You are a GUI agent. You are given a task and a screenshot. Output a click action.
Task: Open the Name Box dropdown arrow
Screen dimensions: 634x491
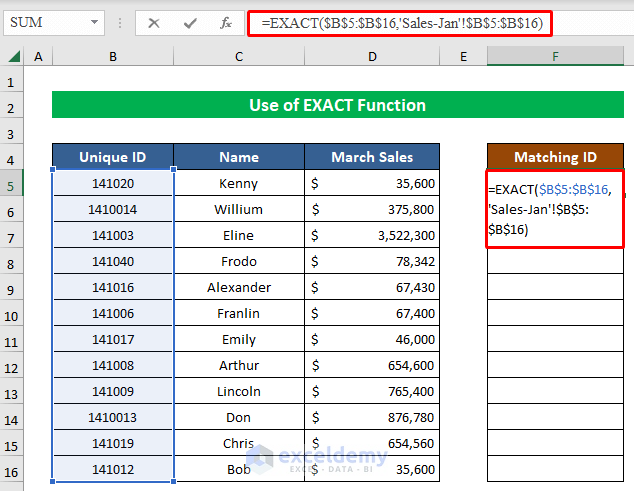click(x=94, y=23)
